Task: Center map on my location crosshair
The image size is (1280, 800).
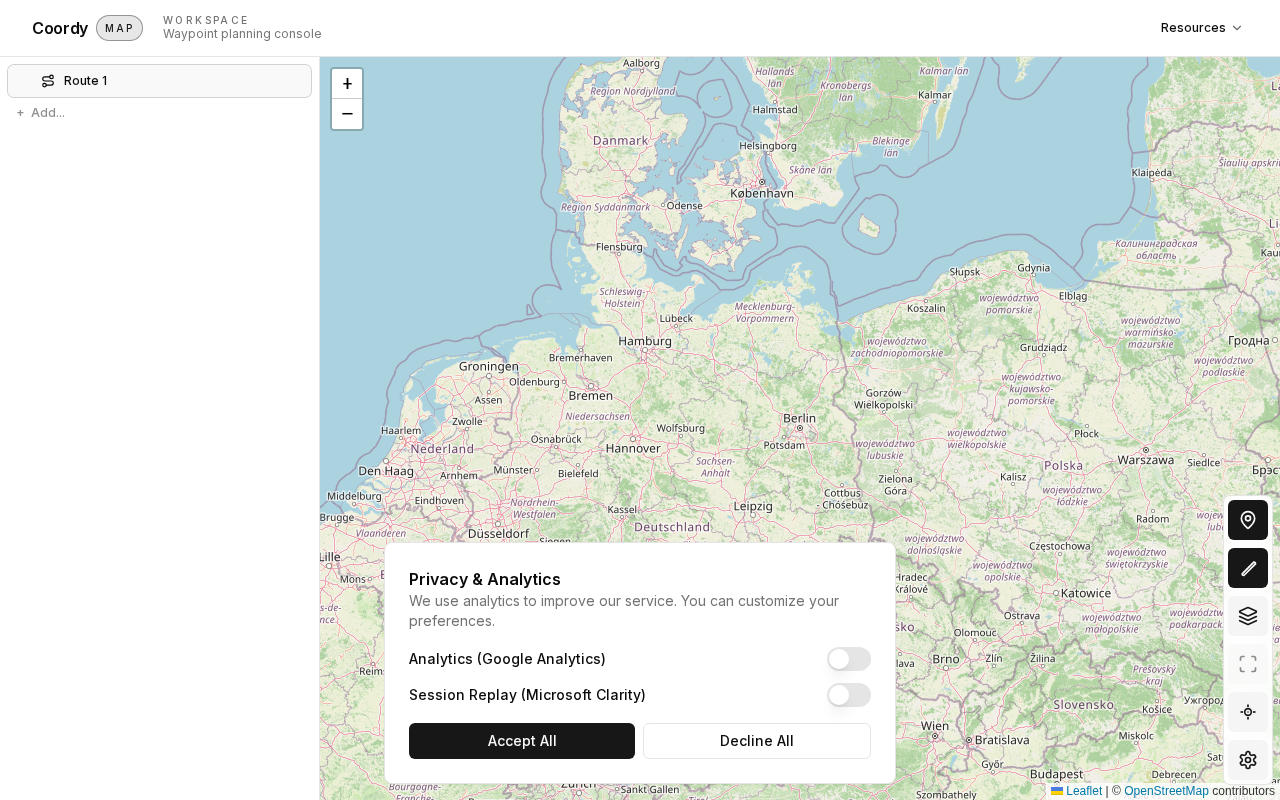Action: (x=1247, y=712)
